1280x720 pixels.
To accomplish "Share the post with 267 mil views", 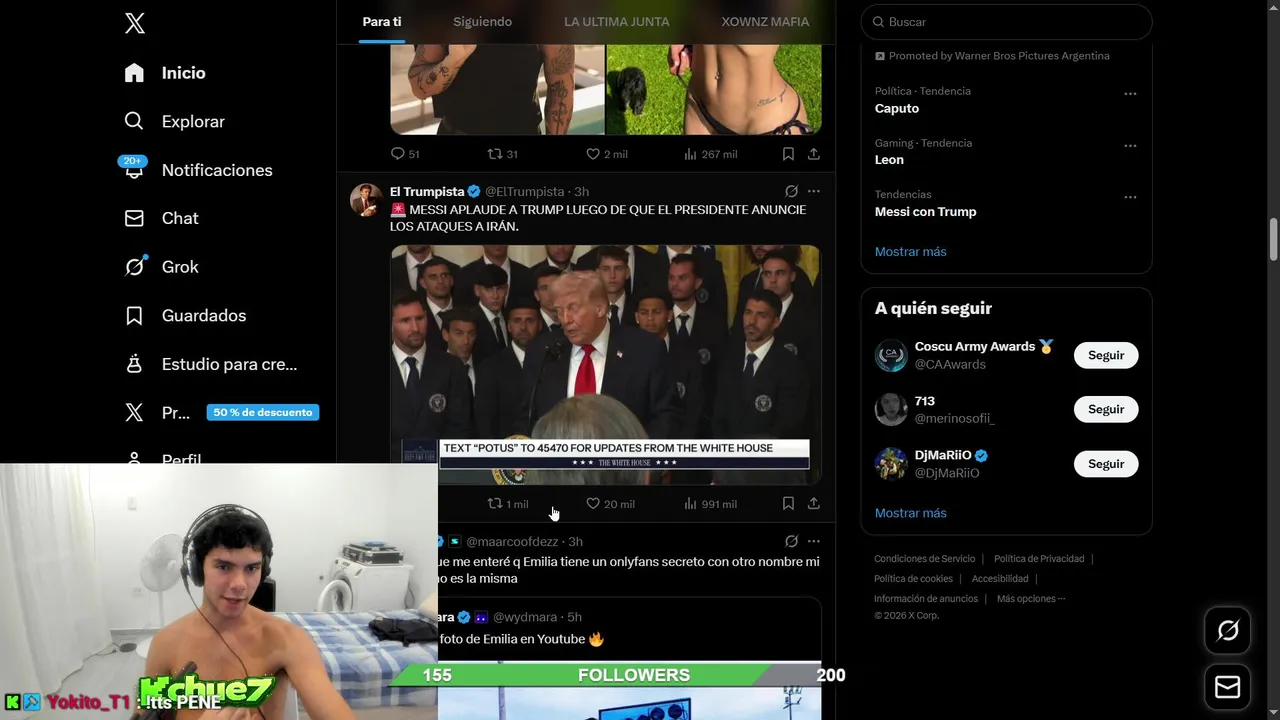I will (814, 154).
